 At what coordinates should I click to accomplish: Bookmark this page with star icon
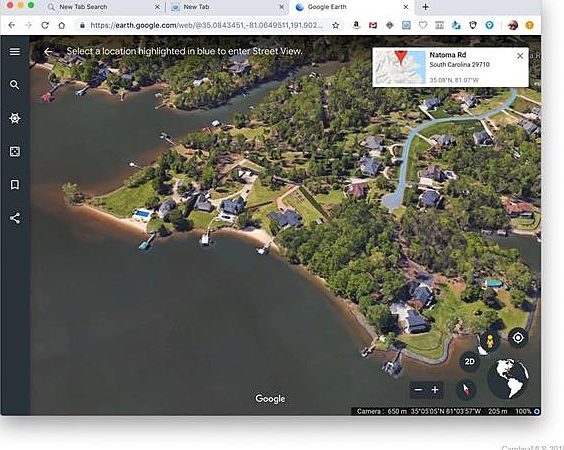(336, 25)
